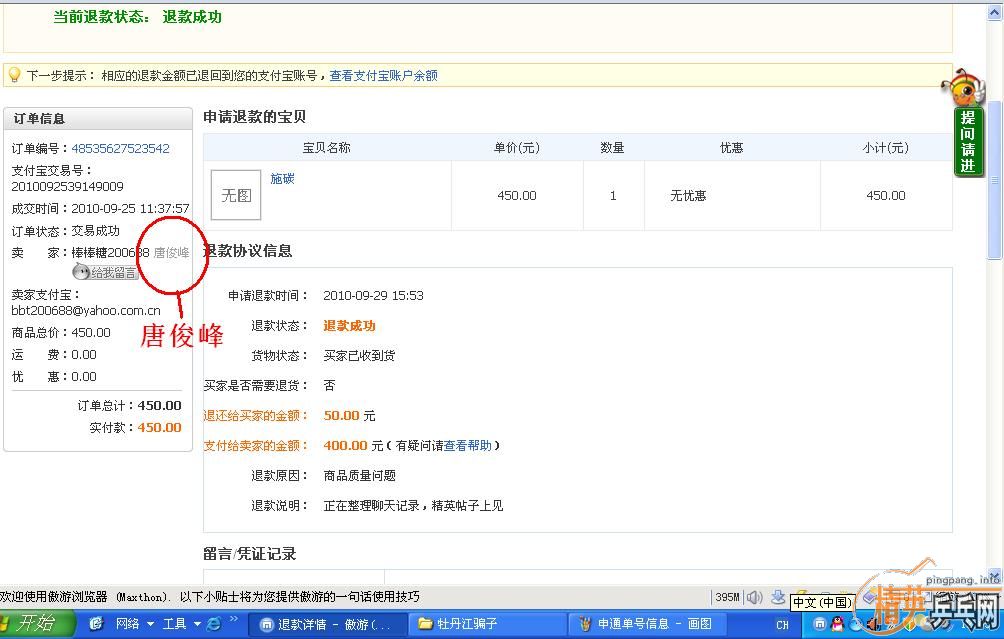Click the 395M memory indicator in status bar
The height and width of the screenshot is (639, 1004).
click(x=727, y=597)
